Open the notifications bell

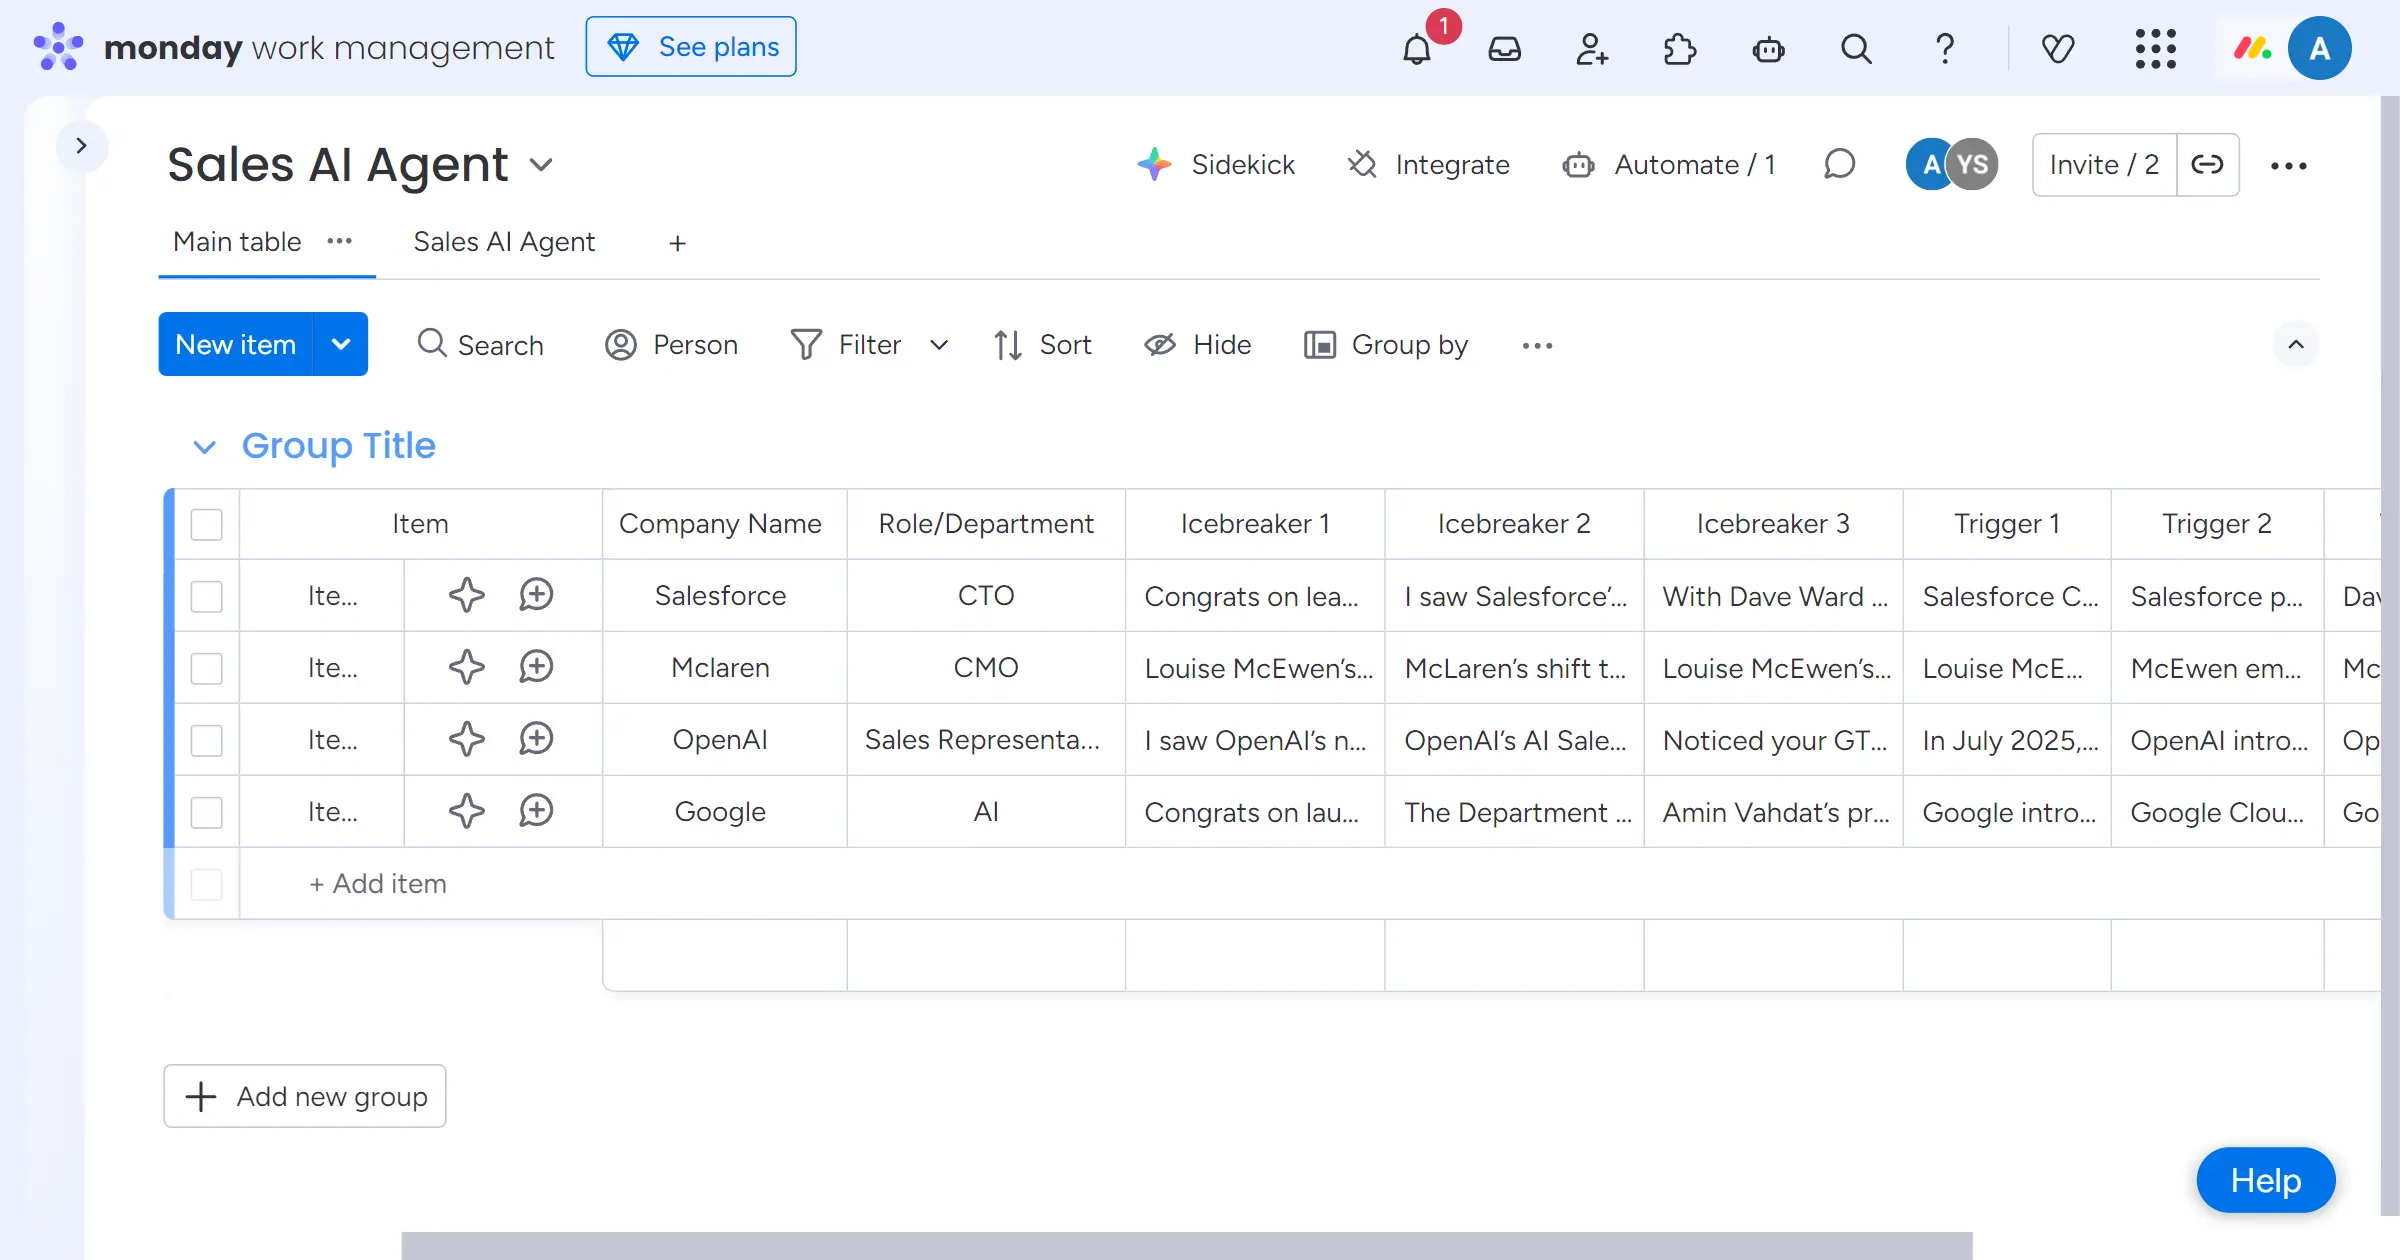click(1417, 48)
